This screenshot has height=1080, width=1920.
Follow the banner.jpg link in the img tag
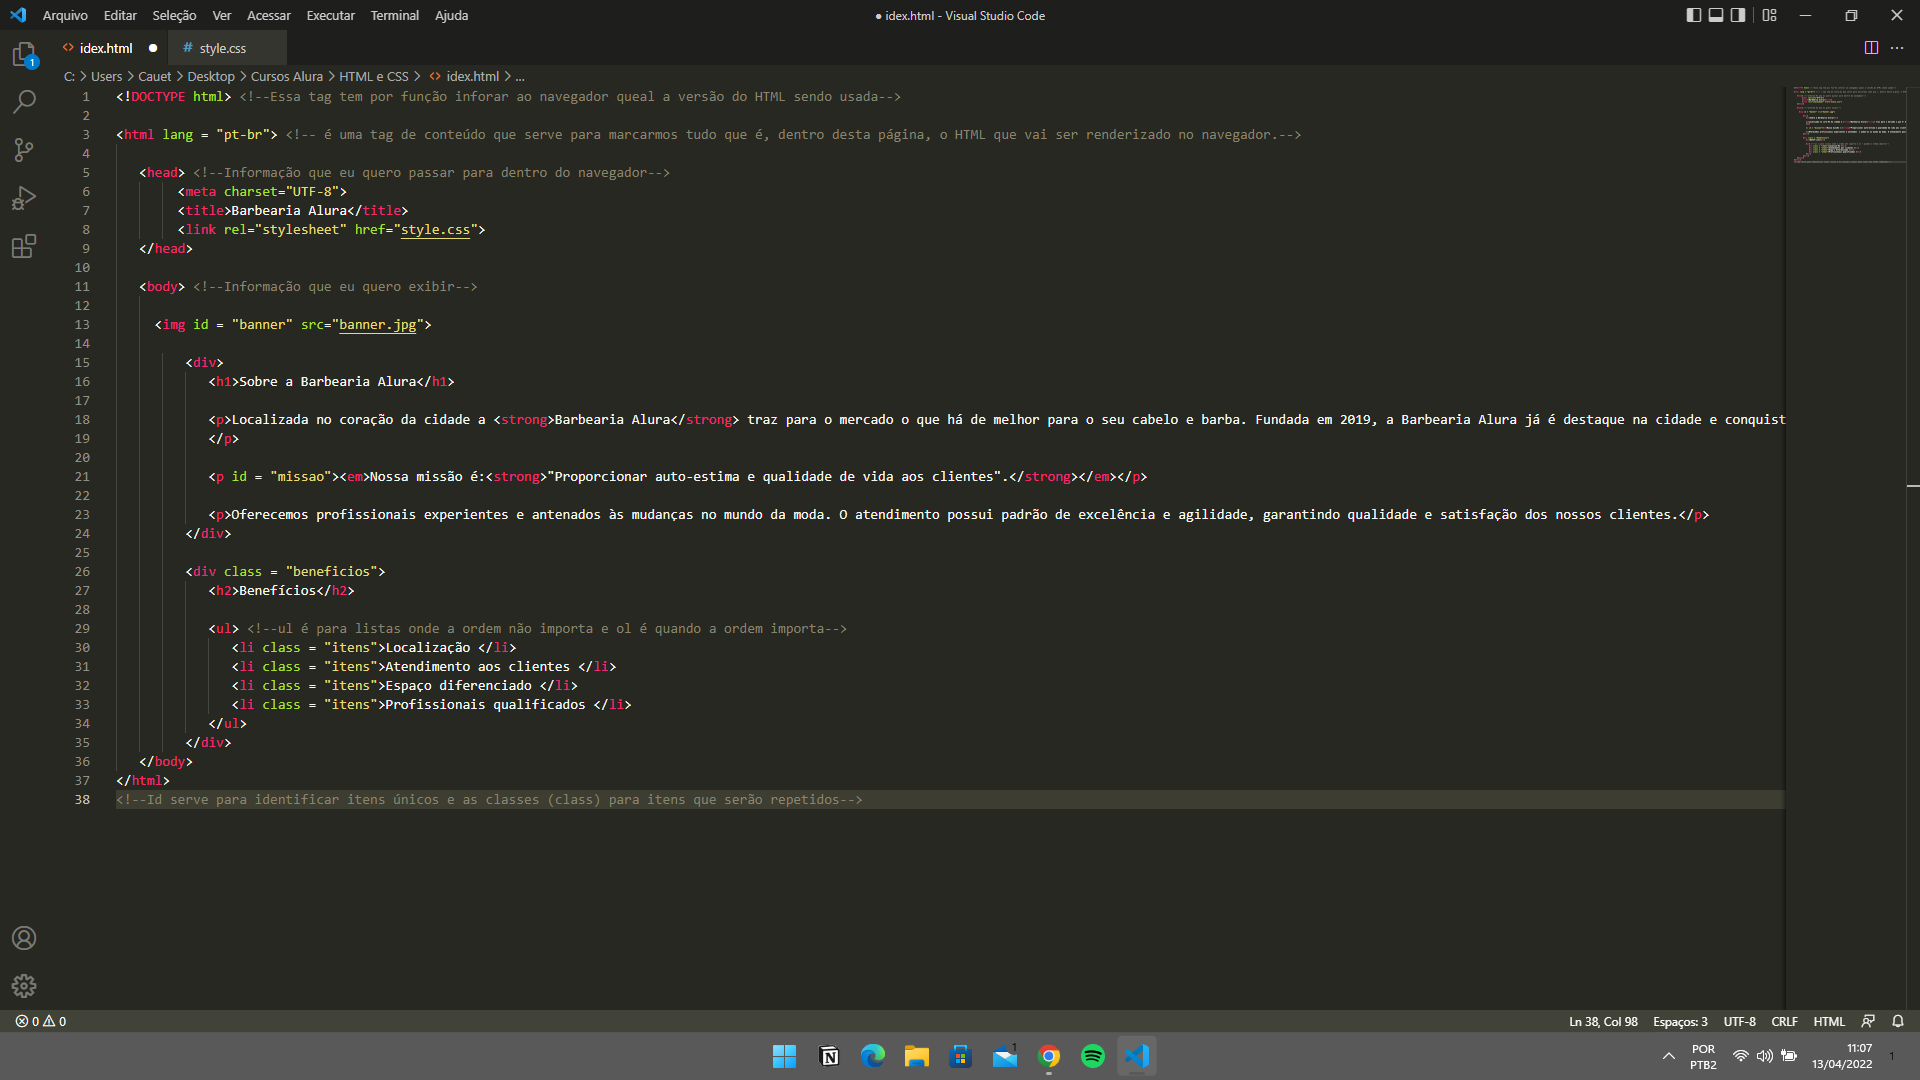pos(377,325)
